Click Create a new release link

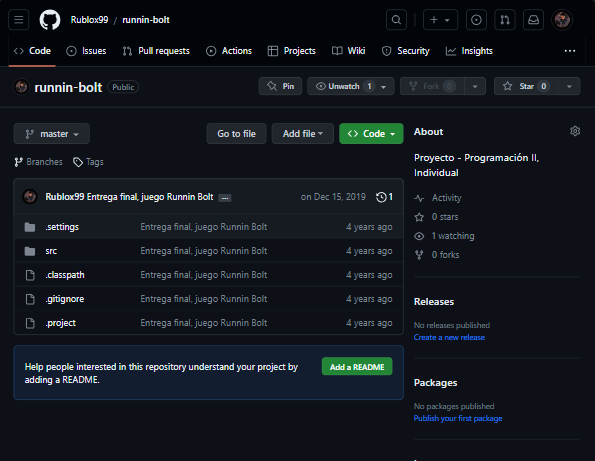(x=449, y=337)
